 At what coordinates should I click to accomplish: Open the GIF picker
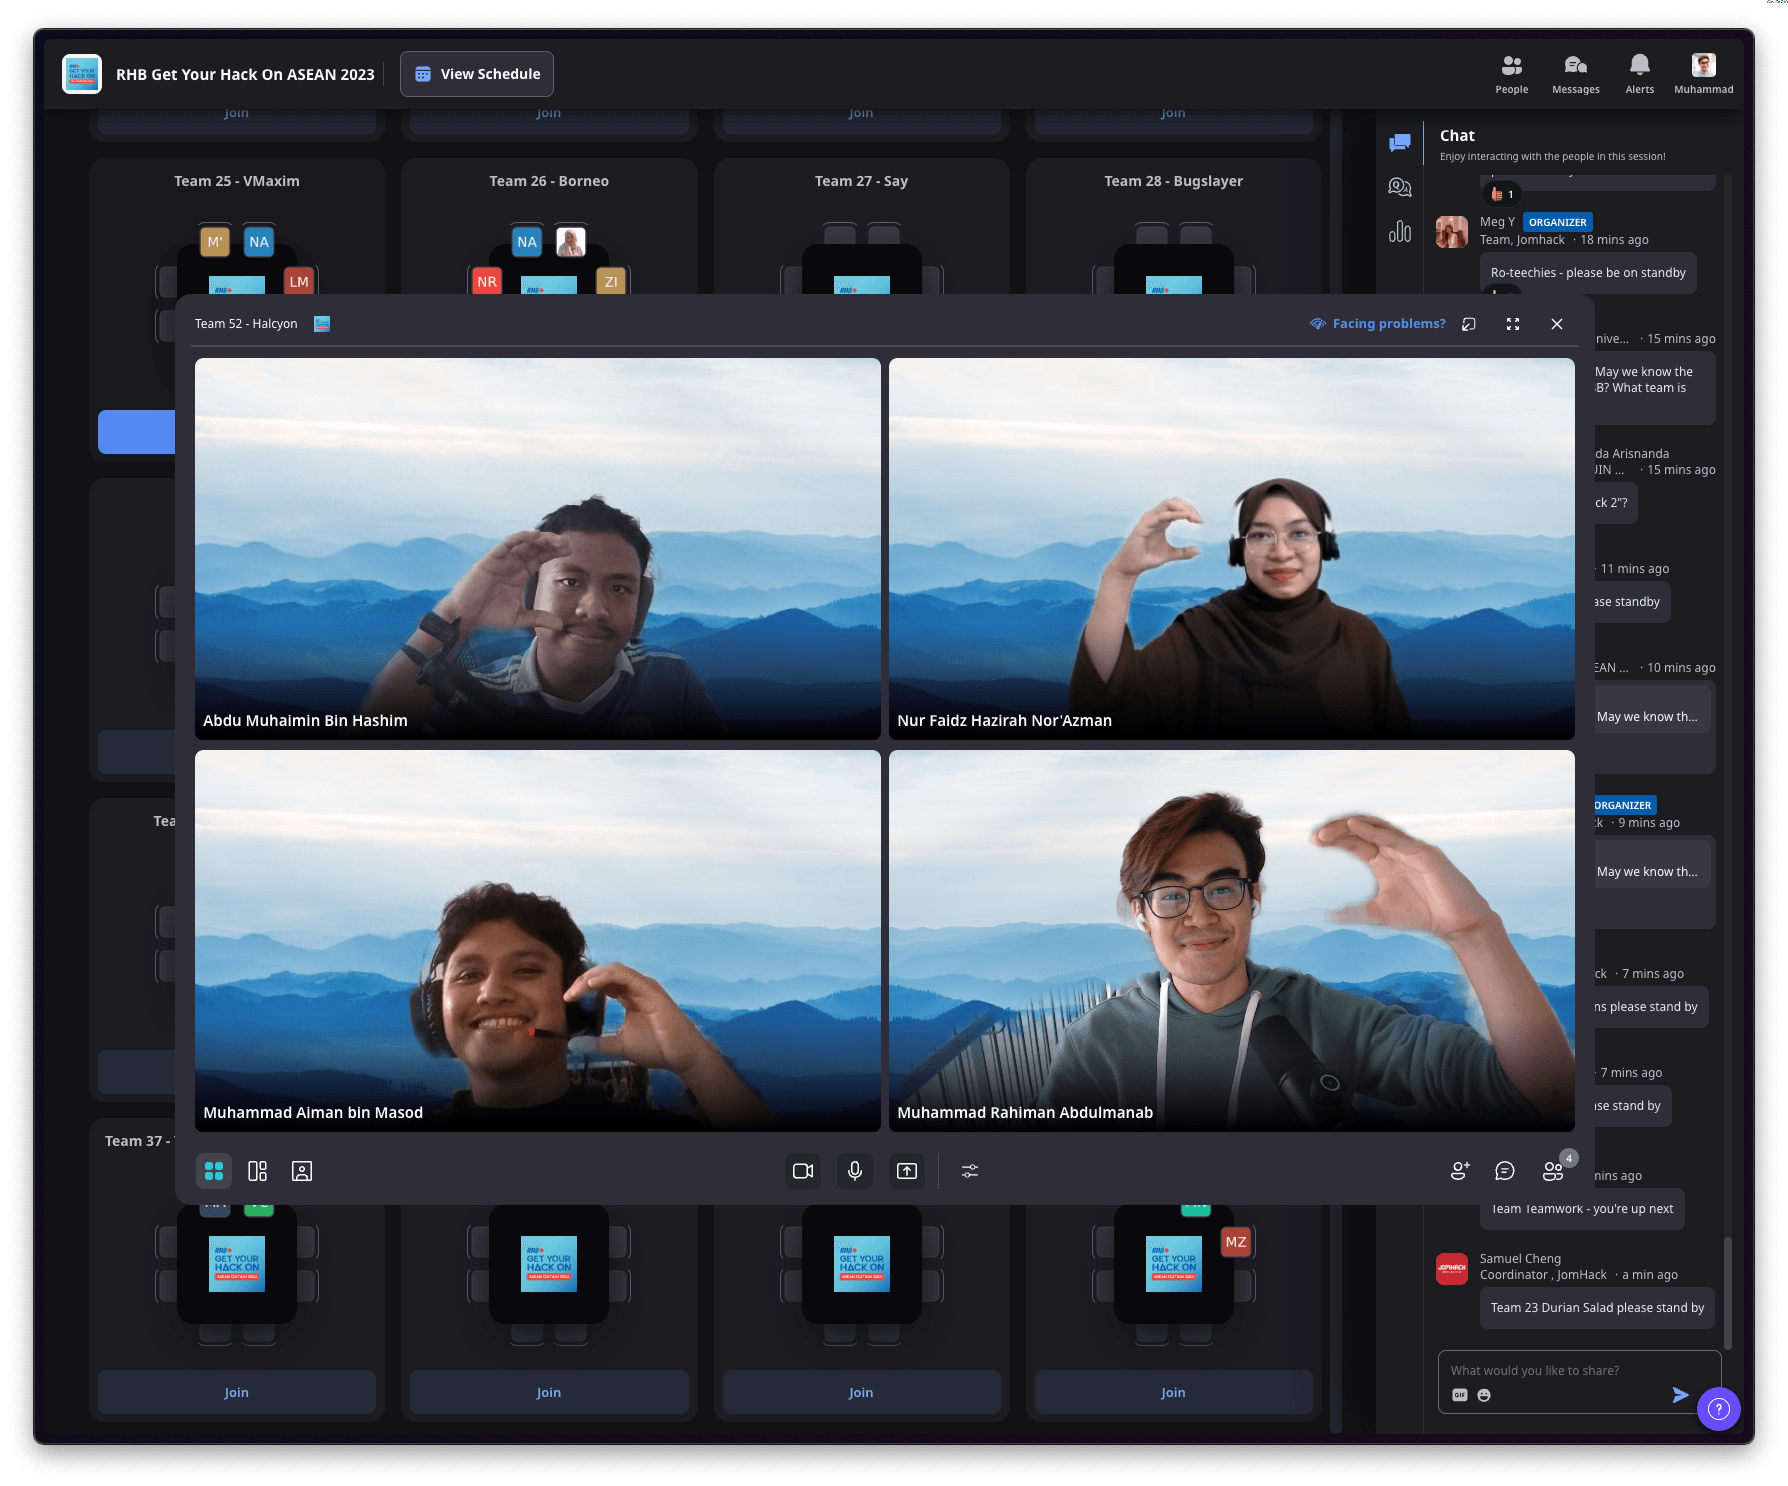tap(1458, 1394)
